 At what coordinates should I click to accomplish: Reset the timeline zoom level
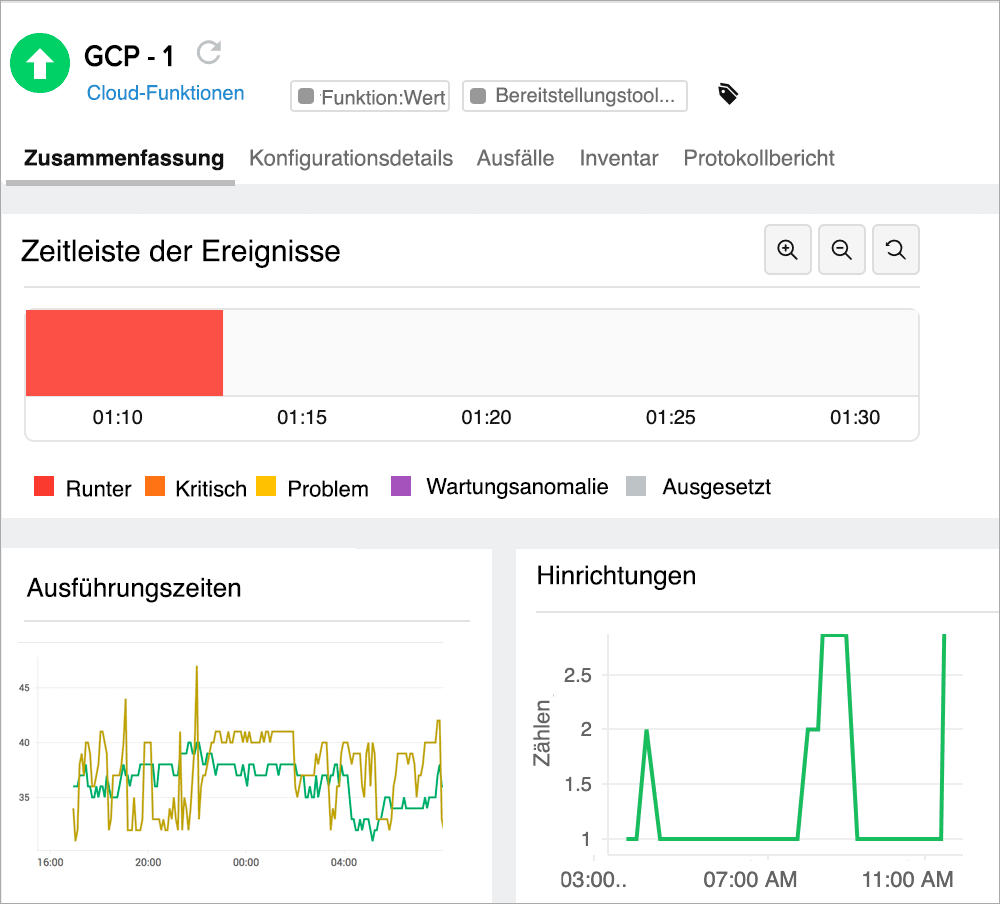tap(895, 249)
